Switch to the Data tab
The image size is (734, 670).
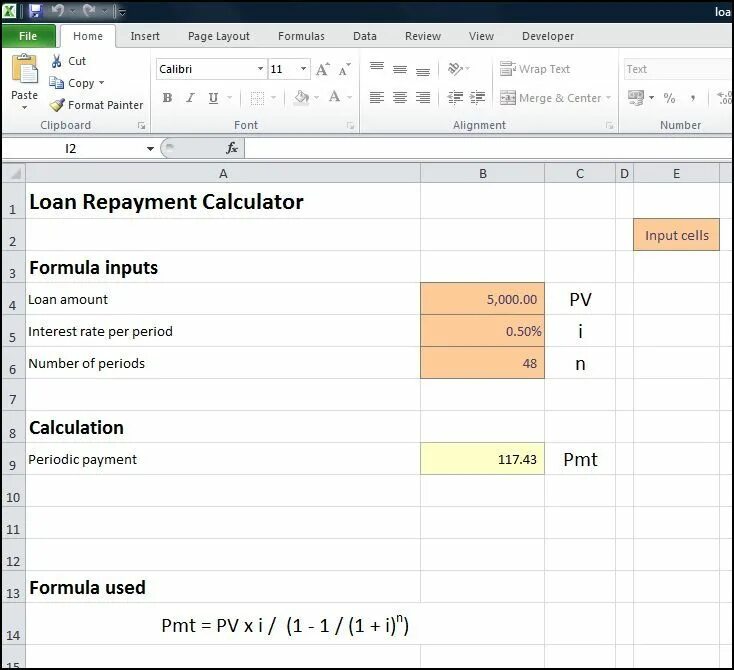[x=365, y=36]
